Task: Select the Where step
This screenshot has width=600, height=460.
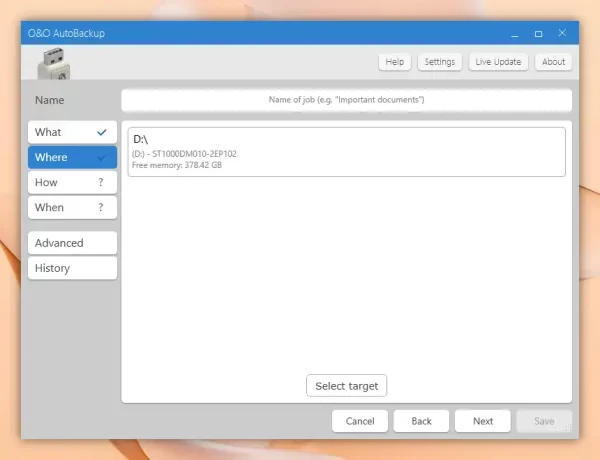Action: pyautogui.click(x=72, y=157)
